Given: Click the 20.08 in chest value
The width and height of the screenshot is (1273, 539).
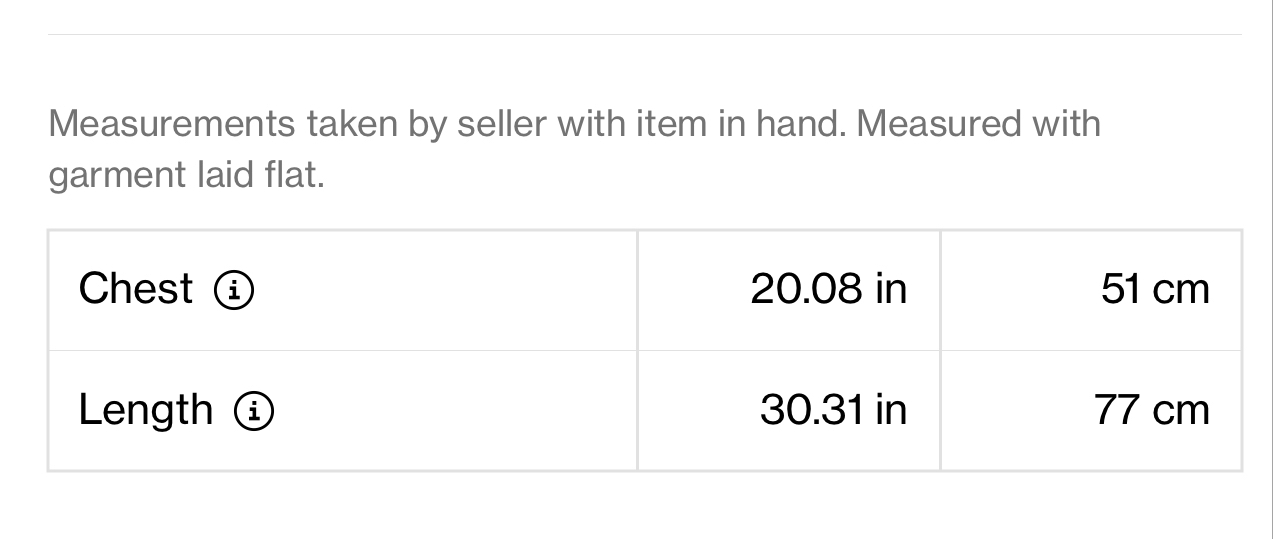Looking at the screenshot, I should click(x=829, y=289).
